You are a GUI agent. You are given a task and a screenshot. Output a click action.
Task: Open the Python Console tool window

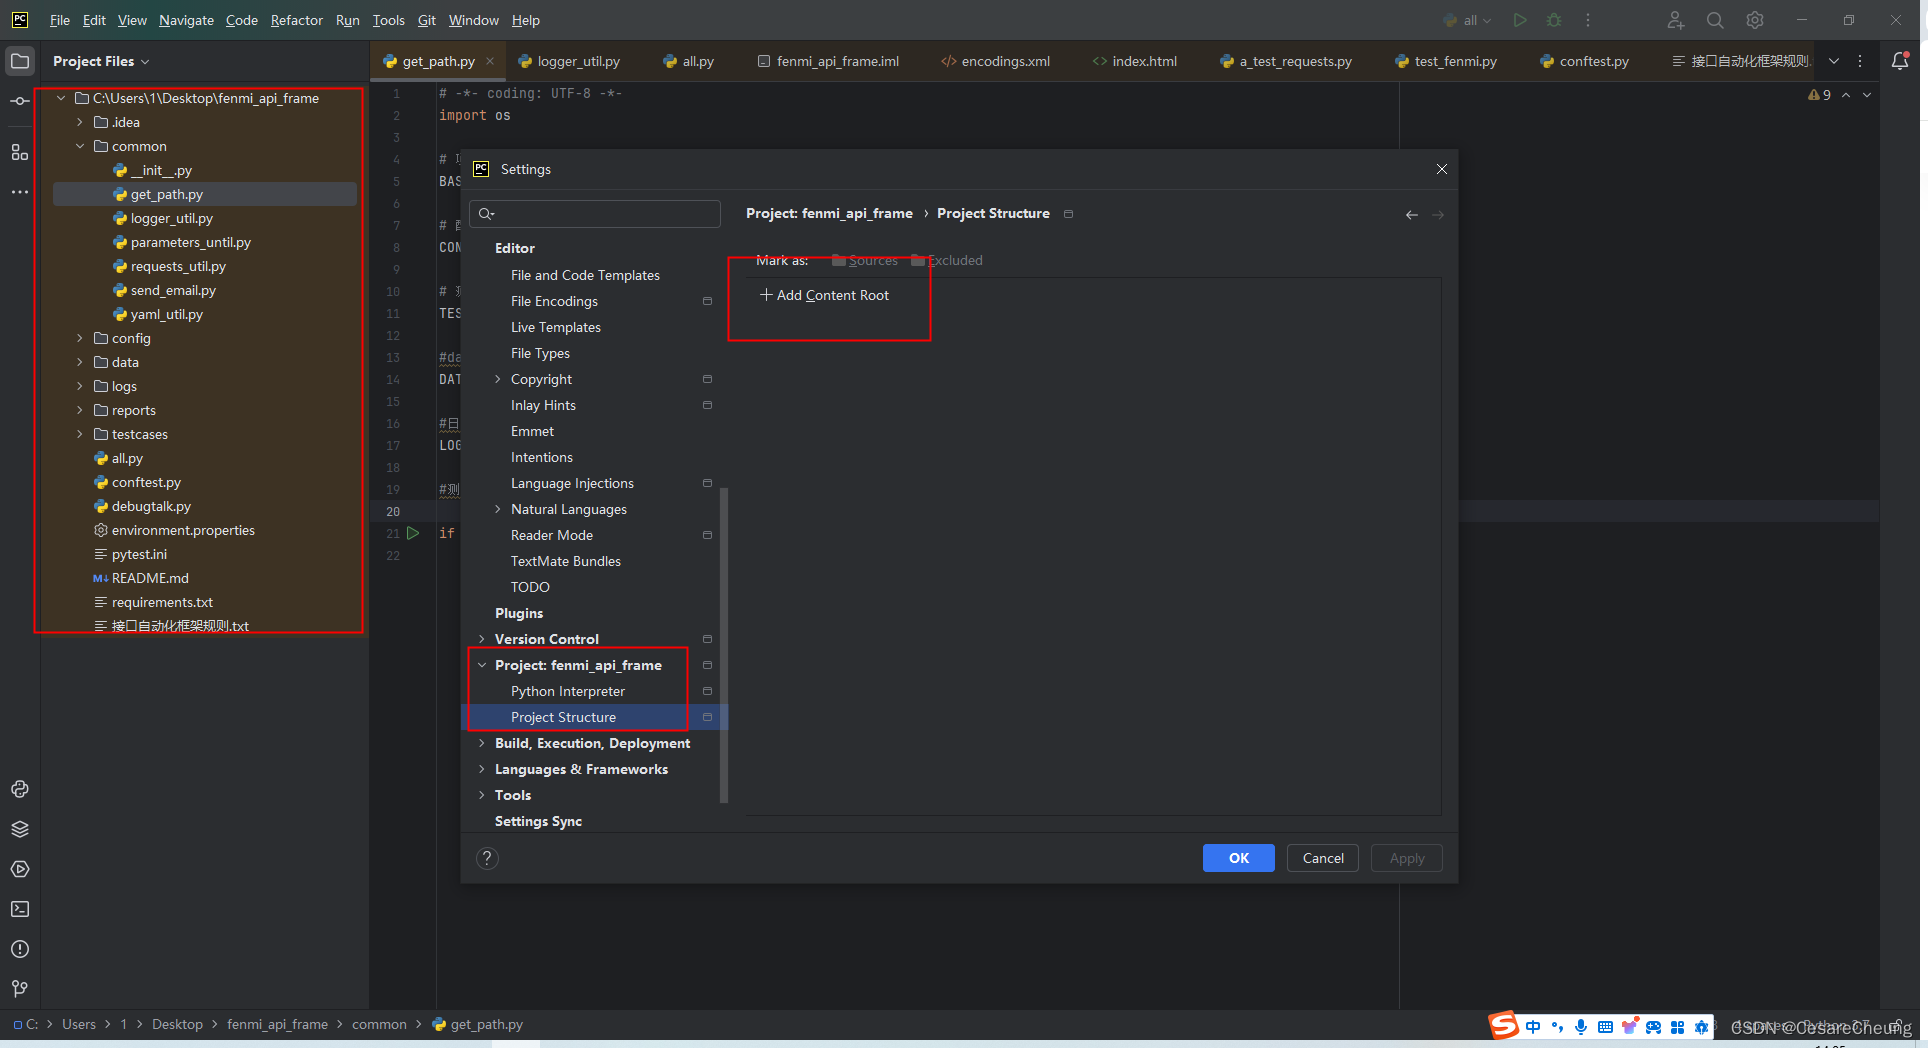(x=20, y=789)
